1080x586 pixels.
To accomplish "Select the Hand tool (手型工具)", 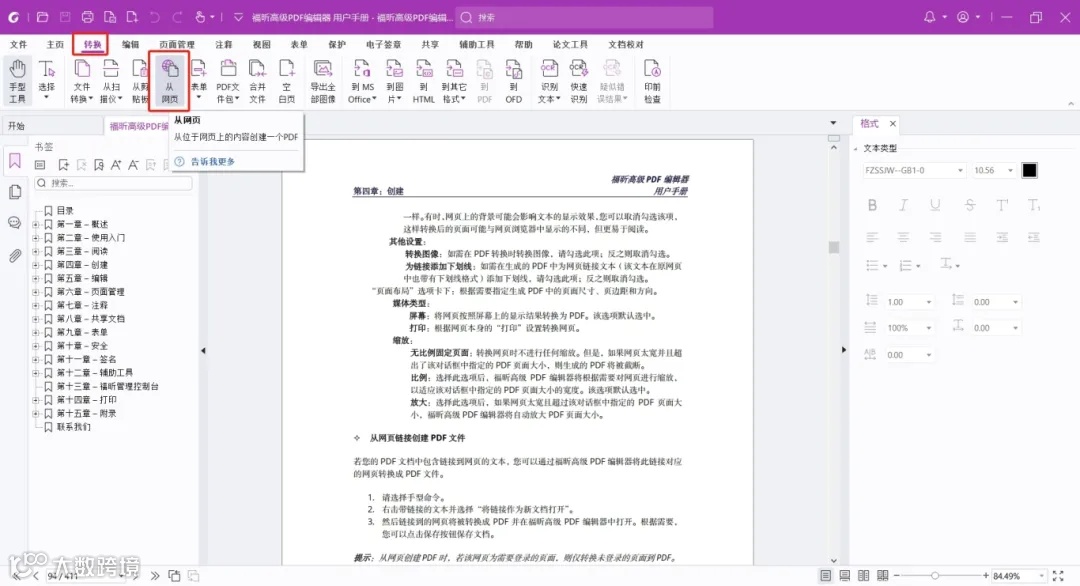I will (x=17, y=81).
